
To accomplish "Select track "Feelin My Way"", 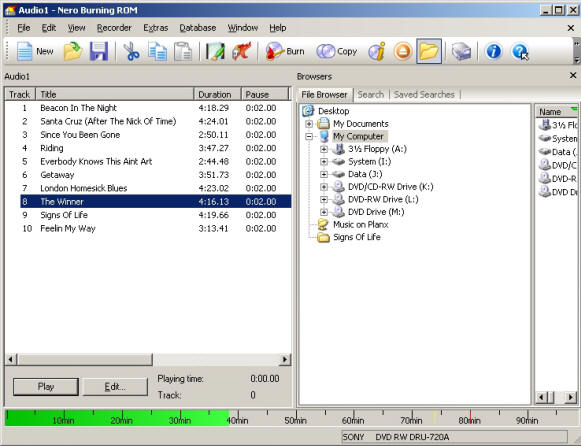I will click(68, 228).
